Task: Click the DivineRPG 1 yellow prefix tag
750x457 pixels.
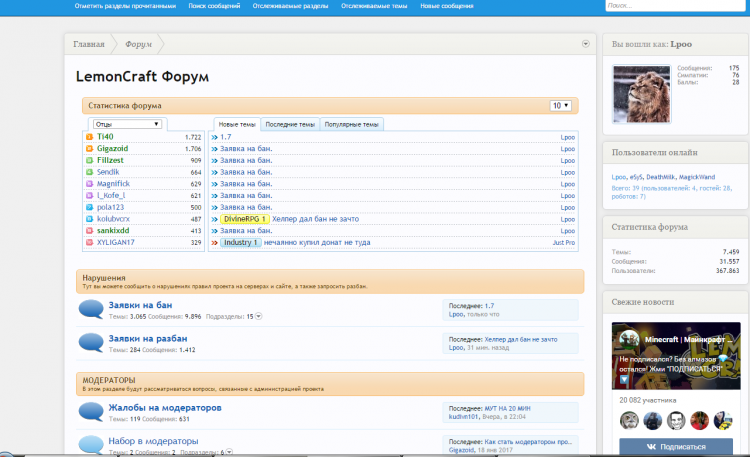Action: click(x=245, y=219)
